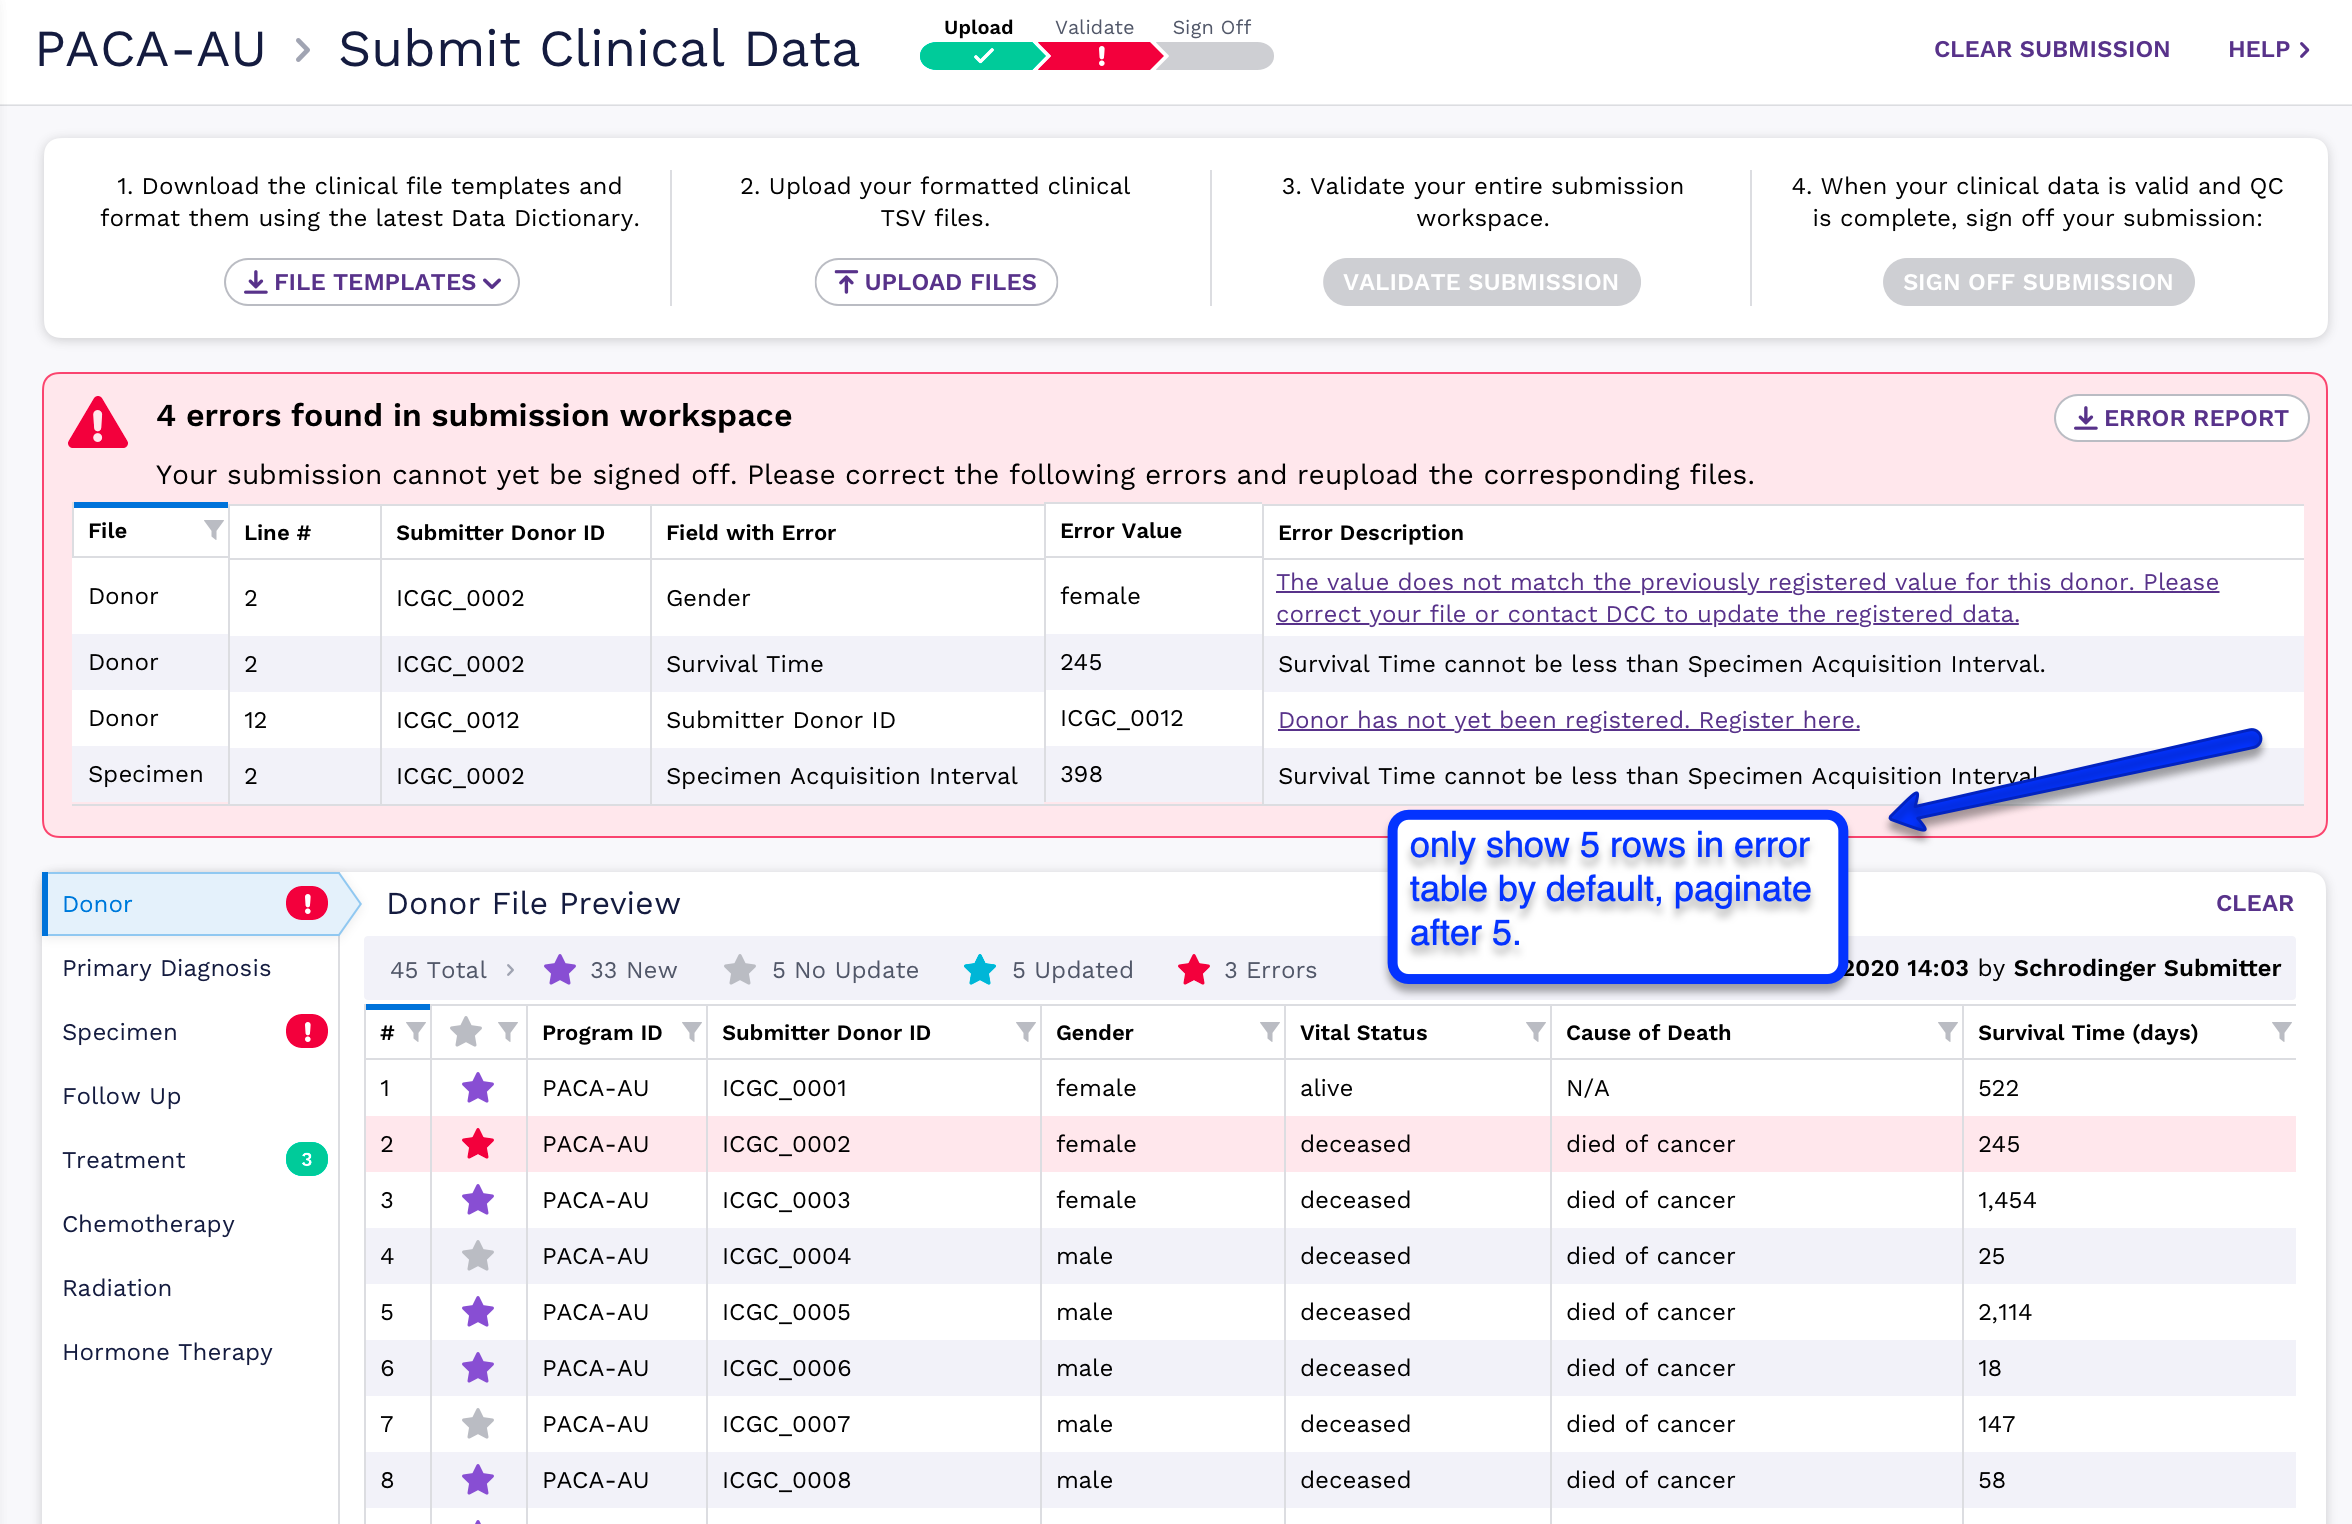
Task: Click Clear Submission in the header
Action: click(2052, 49)
